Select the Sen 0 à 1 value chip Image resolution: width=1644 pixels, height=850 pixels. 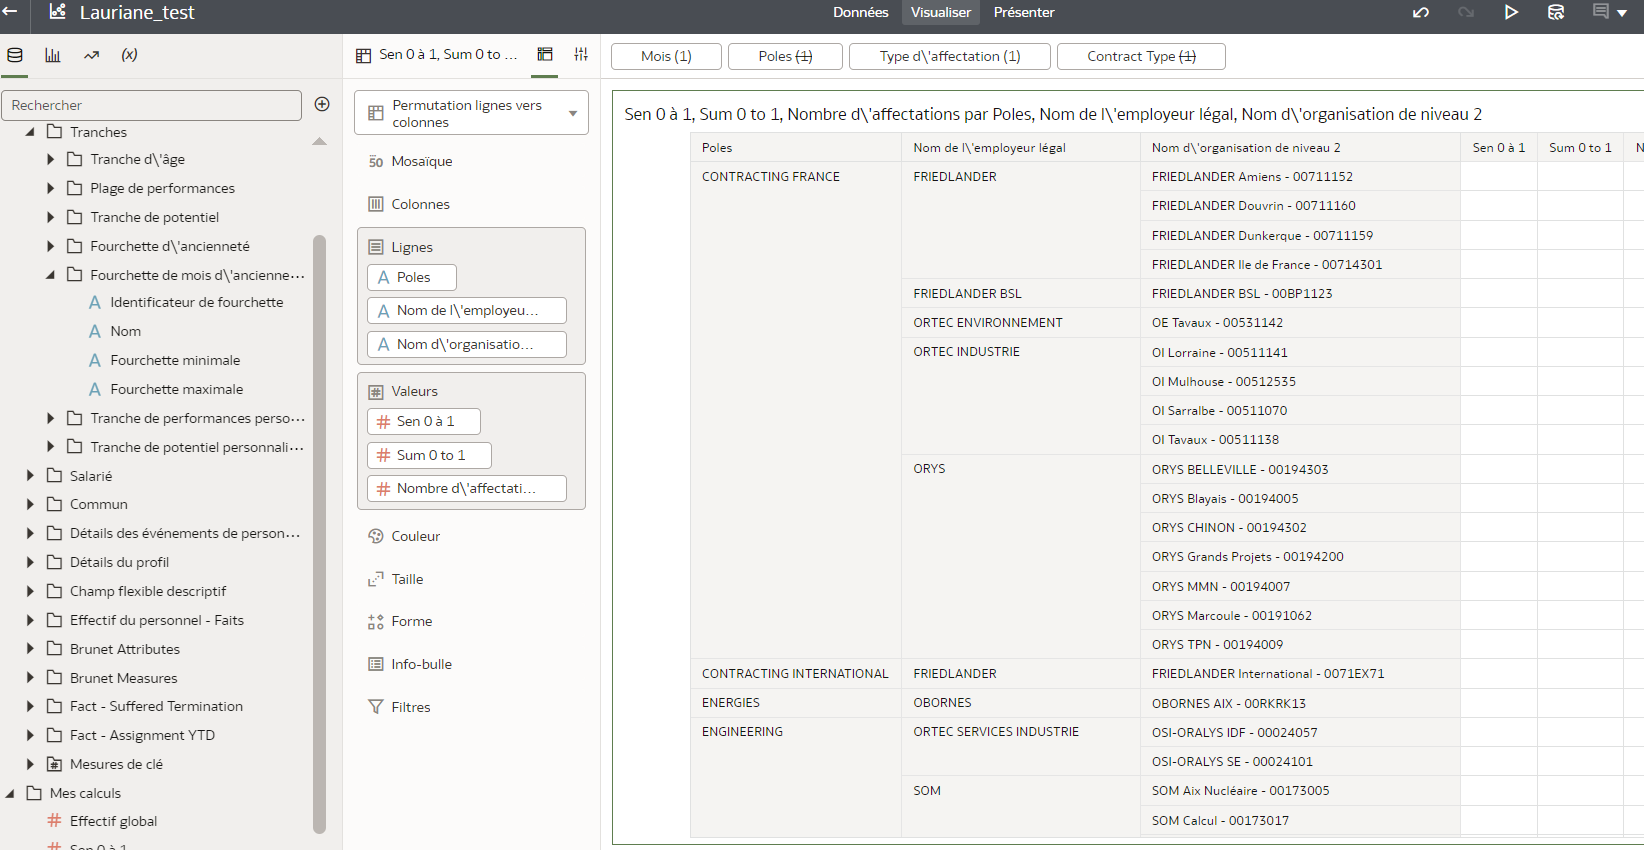coord(424,421)
